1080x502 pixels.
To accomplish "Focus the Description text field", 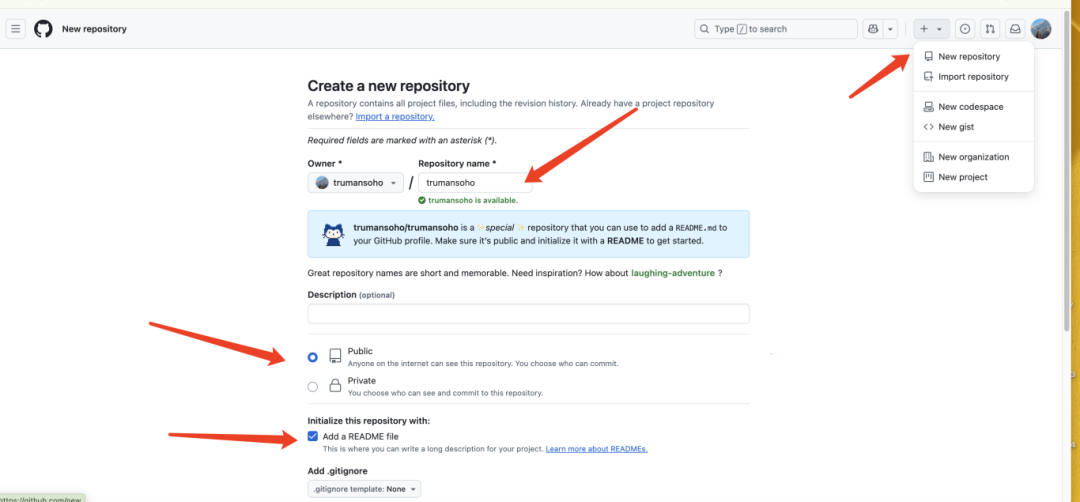I will coord(528,314).
